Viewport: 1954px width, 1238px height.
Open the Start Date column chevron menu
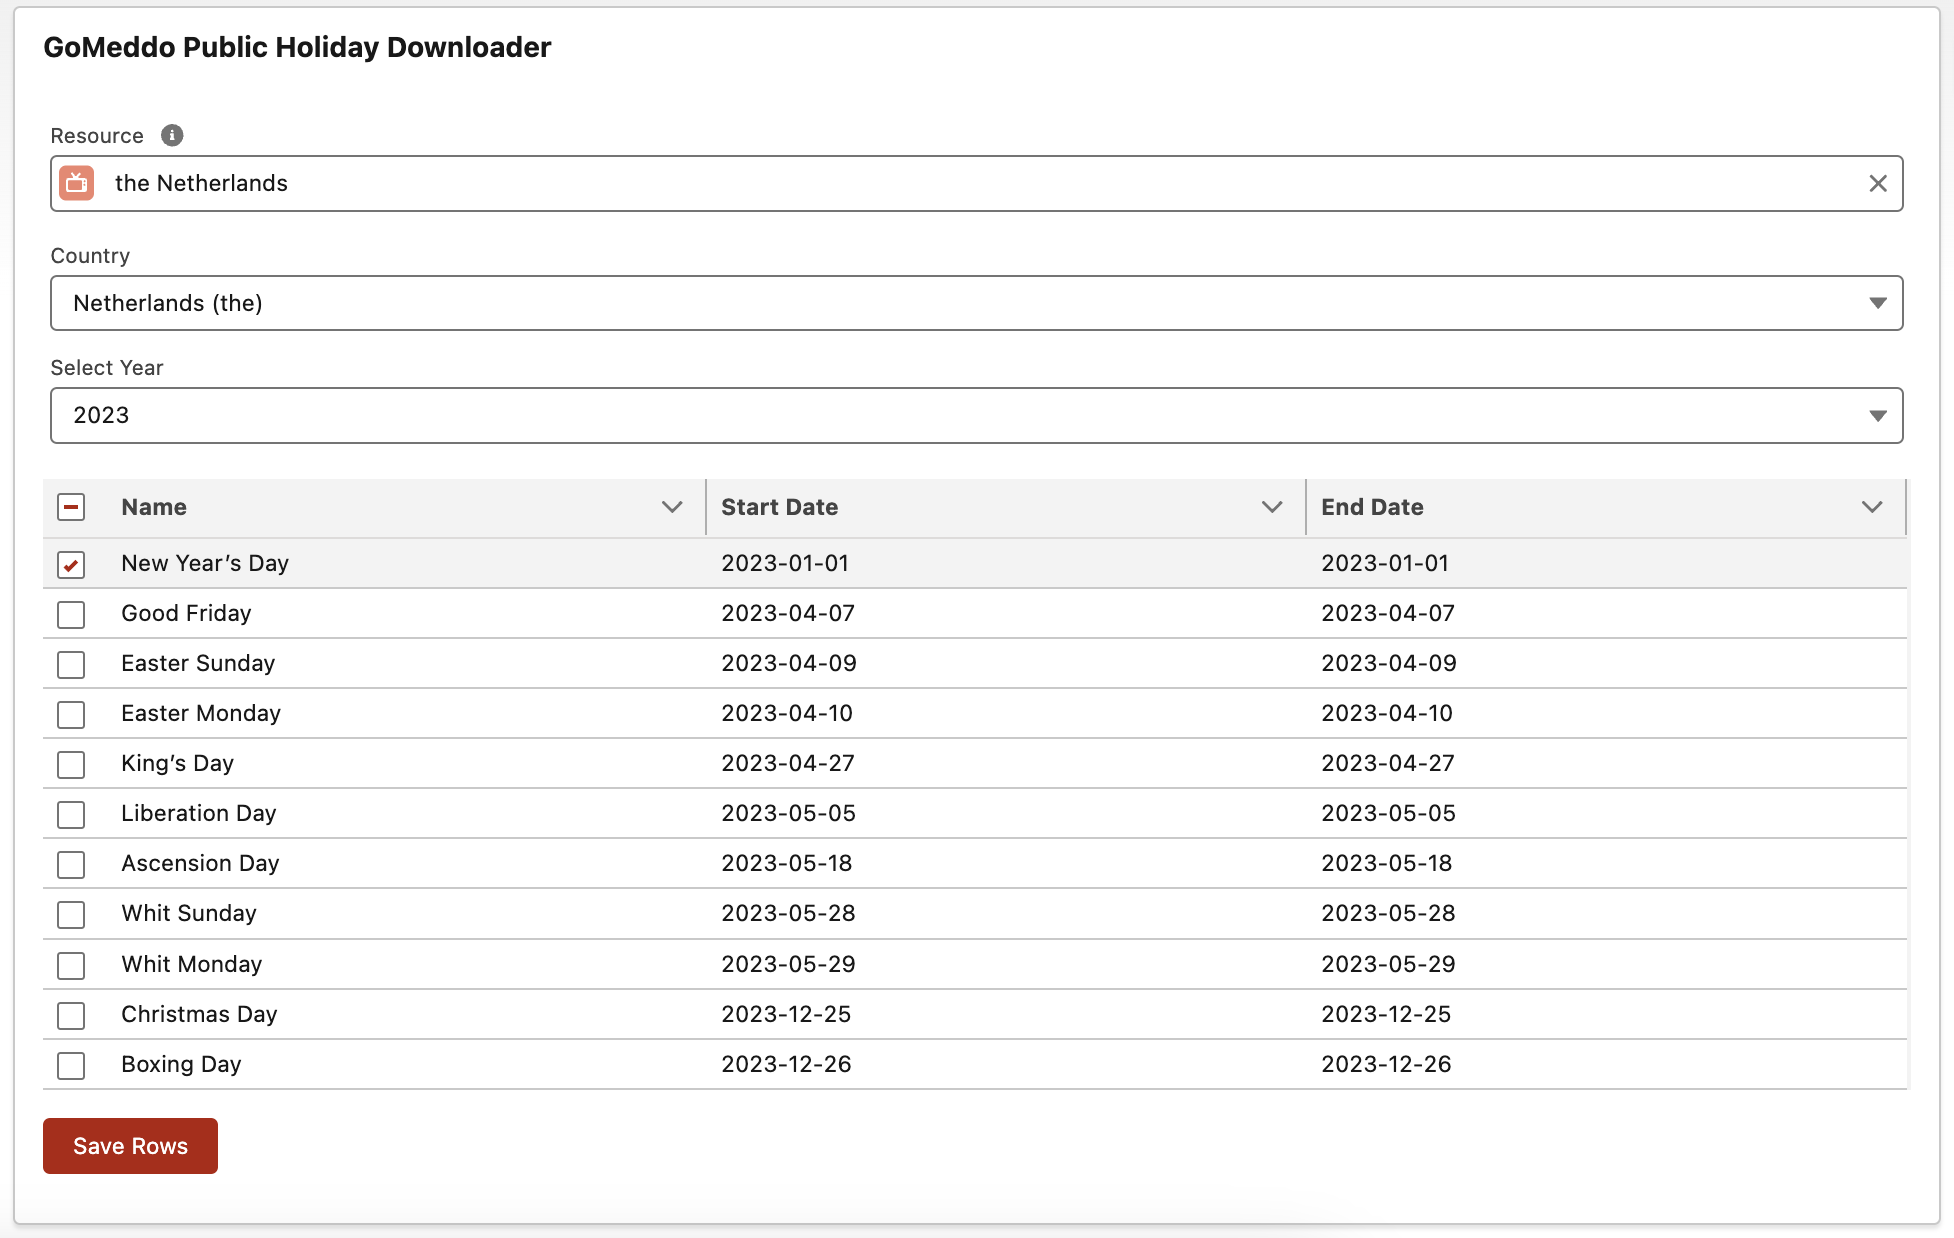click(x=1271, y=507)
